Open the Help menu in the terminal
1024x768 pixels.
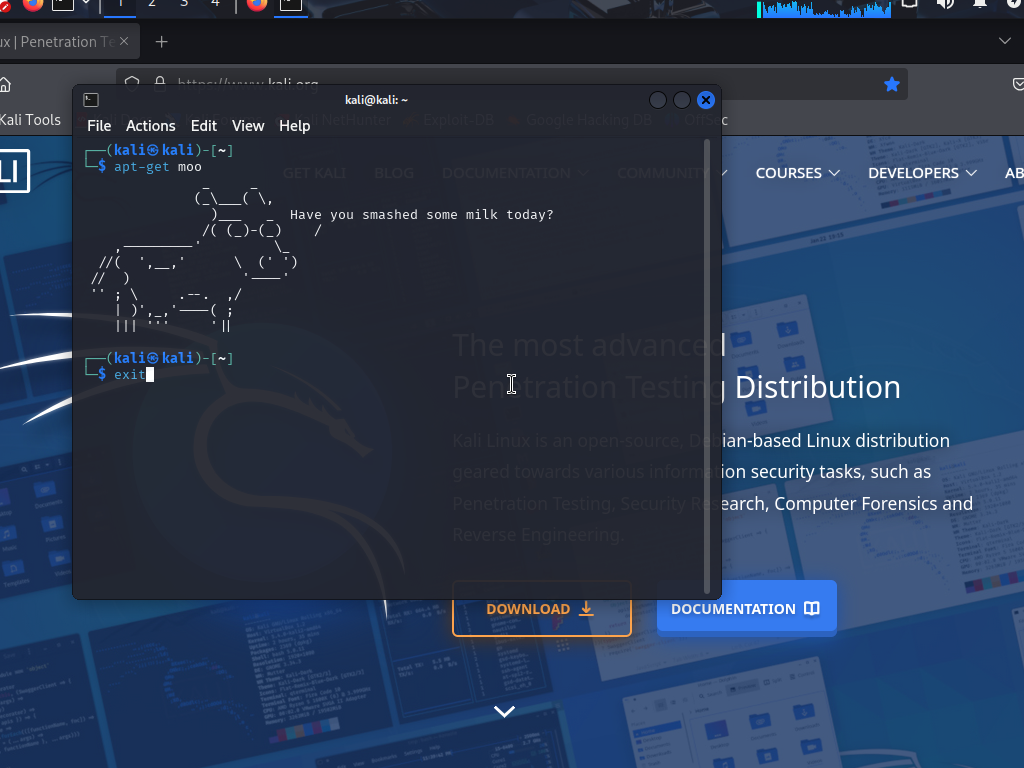295,125
